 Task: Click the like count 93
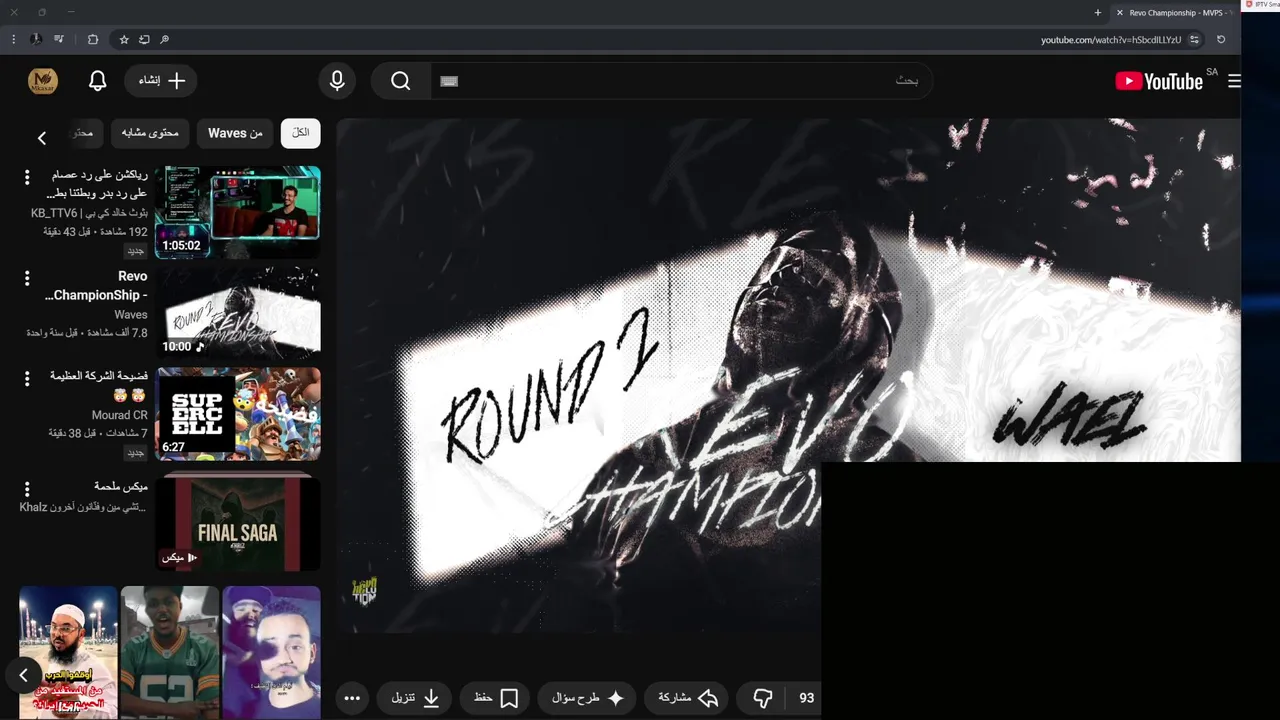tap(806, 698)
